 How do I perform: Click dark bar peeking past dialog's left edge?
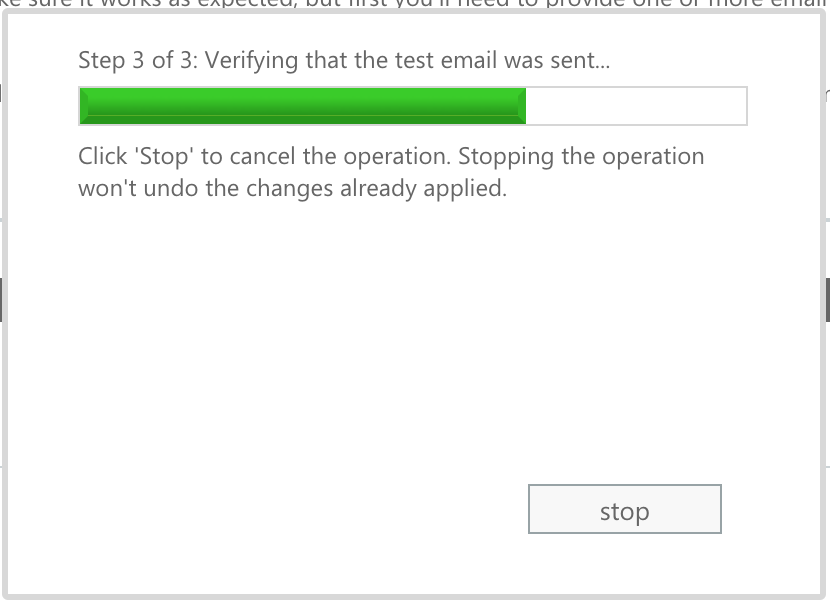tap(1, 300)
